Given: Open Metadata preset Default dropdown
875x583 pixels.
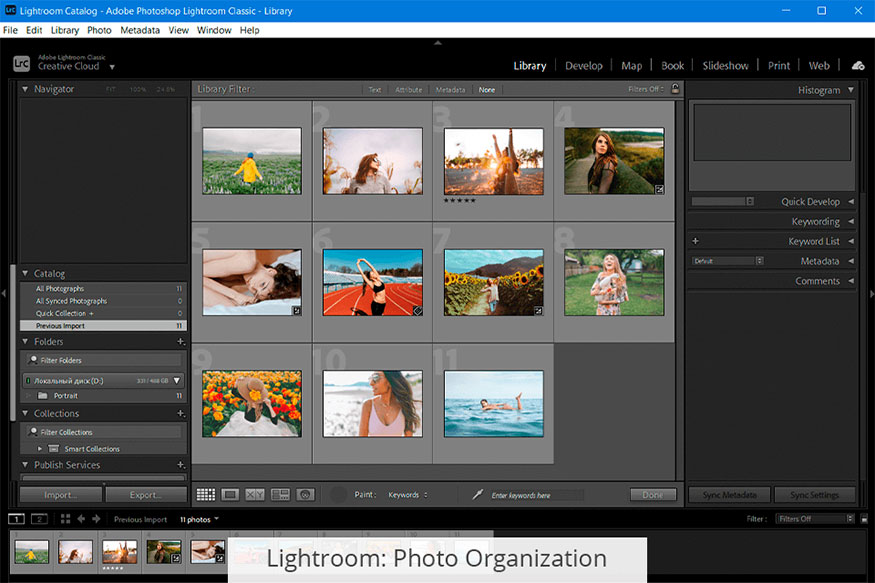Looking at the screenshot, I should pyautogui.click(x=728, y=261).
